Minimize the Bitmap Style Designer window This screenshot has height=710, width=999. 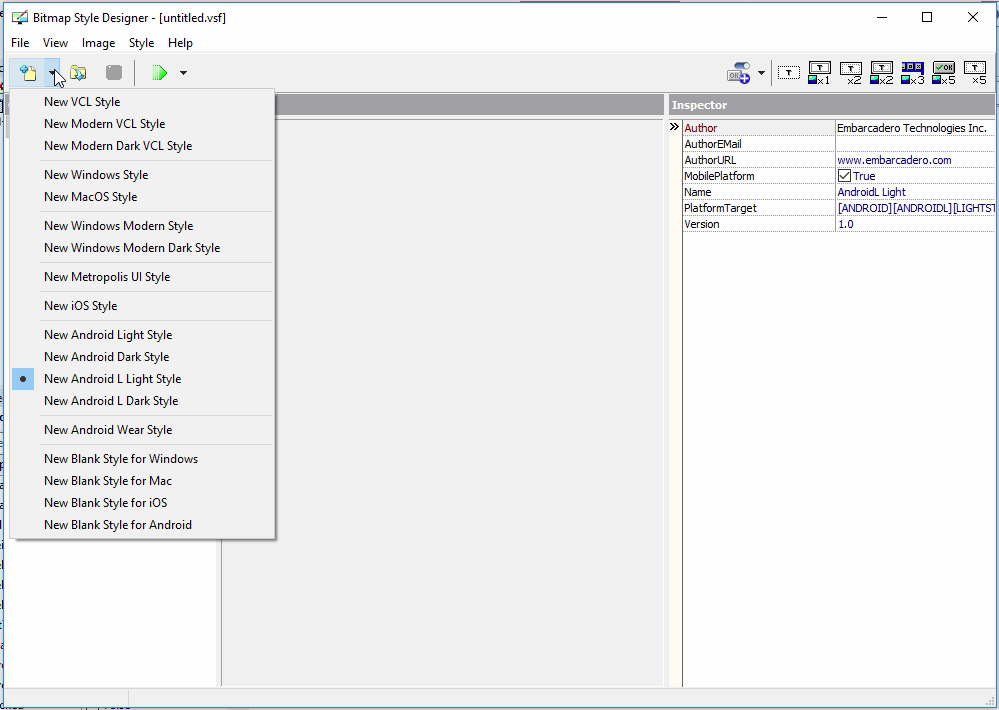click(882, 17)
